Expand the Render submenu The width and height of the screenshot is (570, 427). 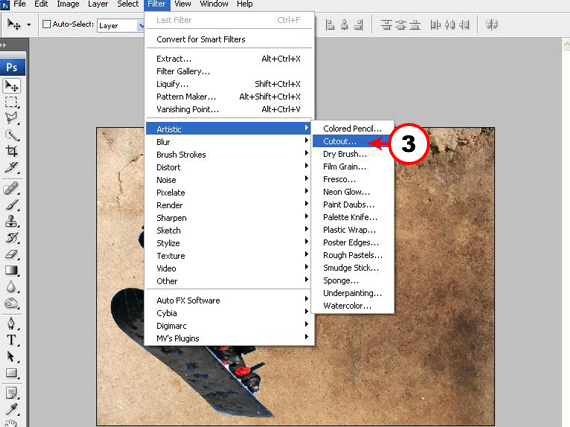[228, 205]
